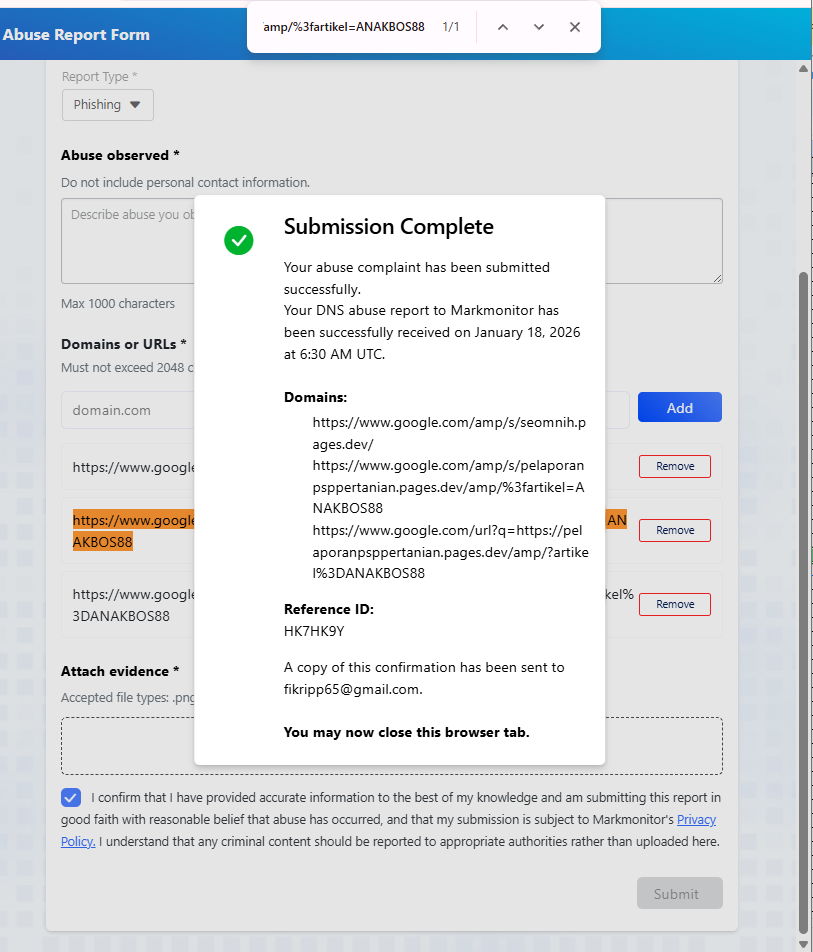Viewport: 813px width, 952px height.
Task: Close the find-in-page bar
Action: 575,27
